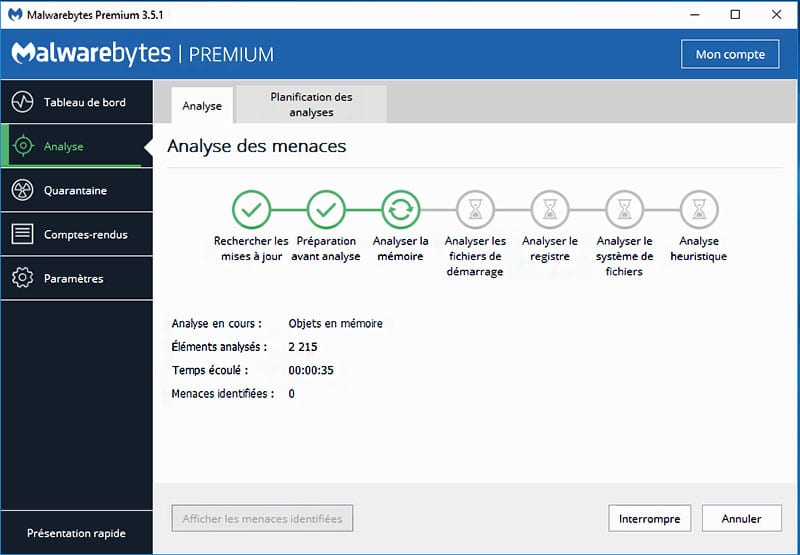Click the 'Afficher les menaces identifiées' button
Screen dimensions: 800x555
pyautogui.click(x=262, y=518)
